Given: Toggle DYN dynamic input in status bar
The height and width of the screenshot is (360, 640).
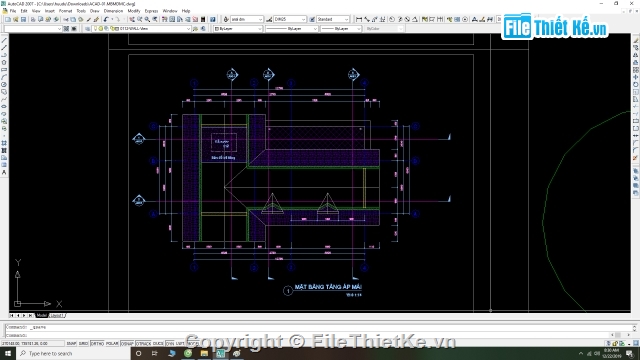Looking at the screenshot, I should point(170,344).
